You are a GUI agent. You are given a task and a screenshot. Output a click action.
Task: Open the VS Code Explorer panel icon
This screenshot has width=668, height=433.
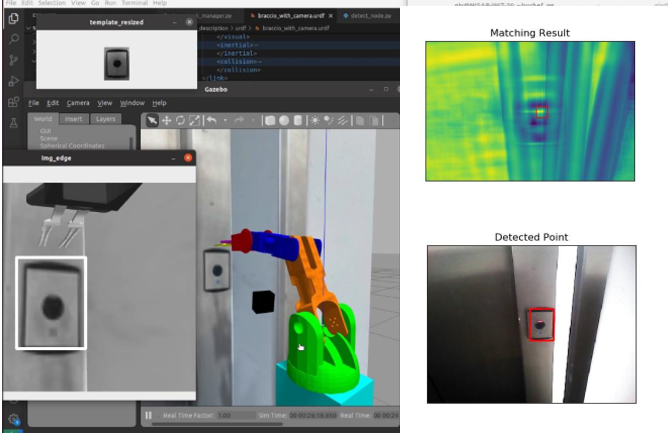click(14, 18)
